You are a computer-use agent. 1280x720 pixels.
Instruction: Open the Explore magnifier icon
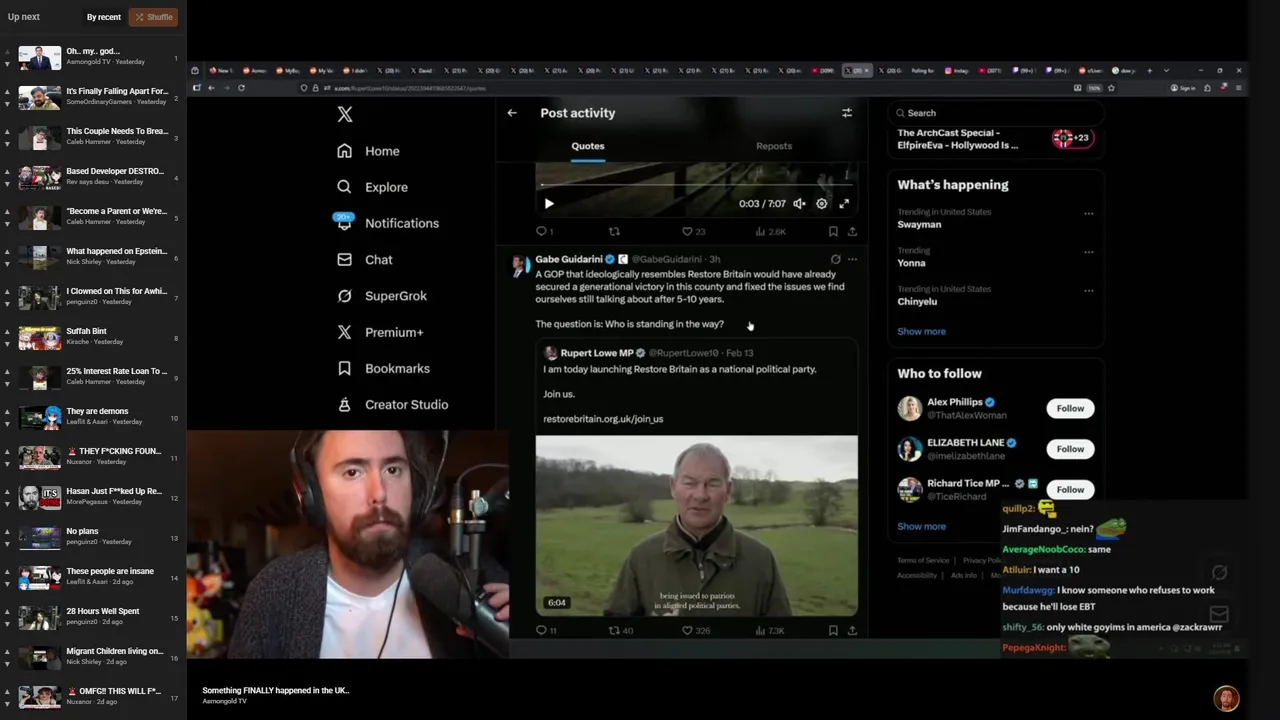[x=344, y=187]
